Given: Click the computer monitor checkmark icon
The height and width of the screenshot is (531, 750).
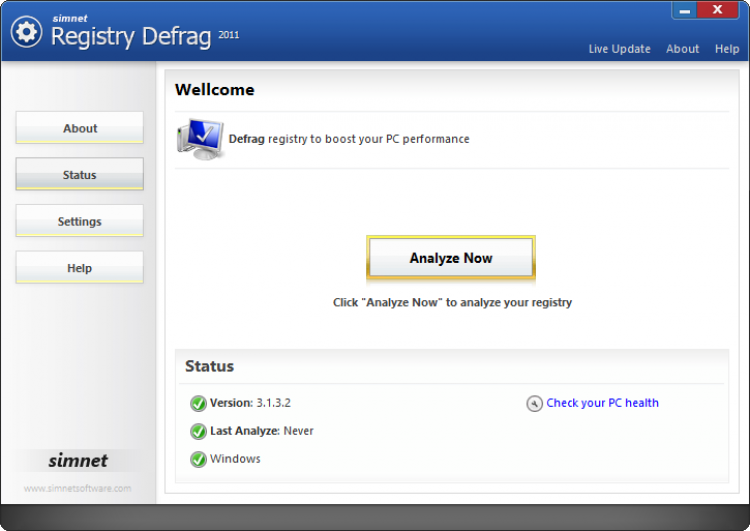Looking at the screenshot, I should point(200,139).
